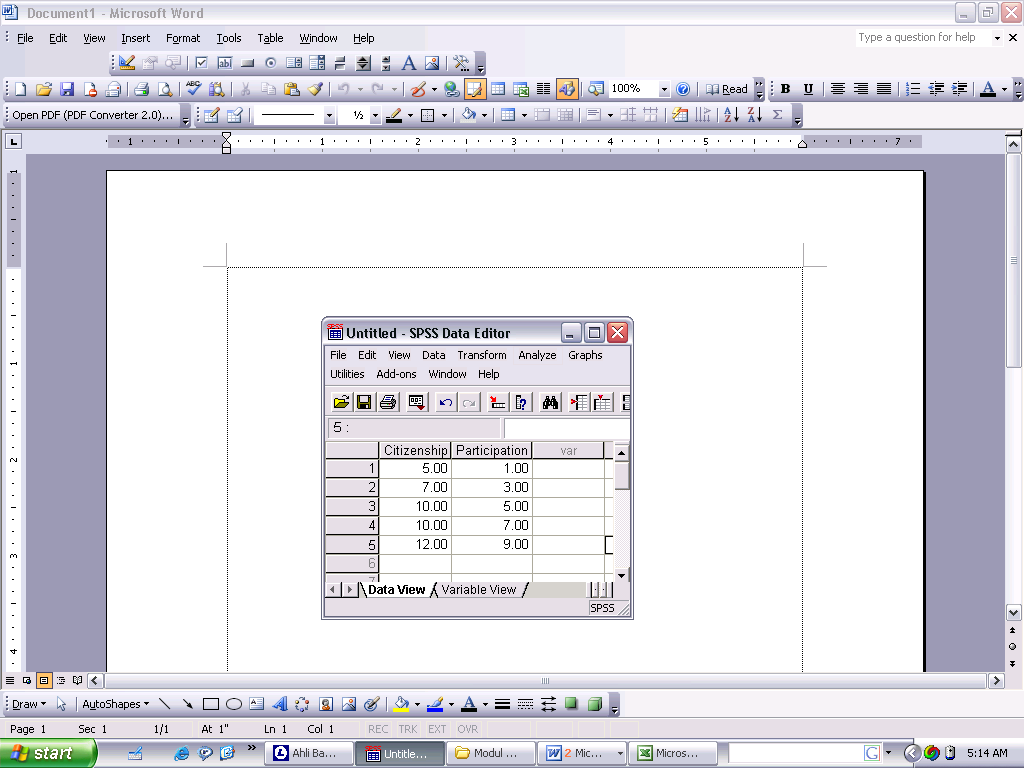The image size is (1024, 768).
Task: Select the table Eraser tool
Action: point(234,116)
